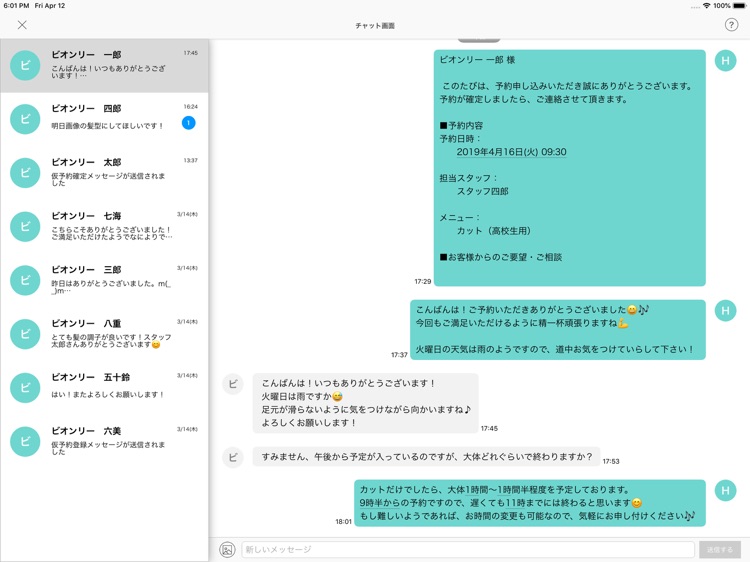Tap avatar icon of ビオンリー 四郎
Viewport: 750px width, 562px height.
coord(25,119)
